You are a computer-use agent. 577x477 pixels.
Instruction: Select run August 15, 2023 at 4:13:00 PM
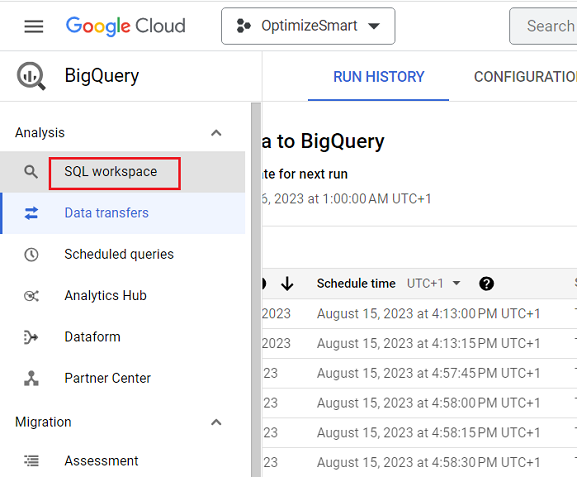[x=428, y=314]
